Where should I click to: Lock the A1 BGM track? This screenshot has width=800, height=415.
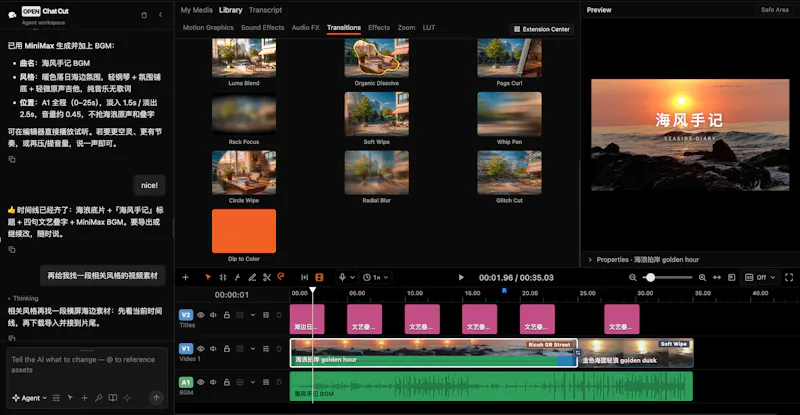tap(227, 382)
